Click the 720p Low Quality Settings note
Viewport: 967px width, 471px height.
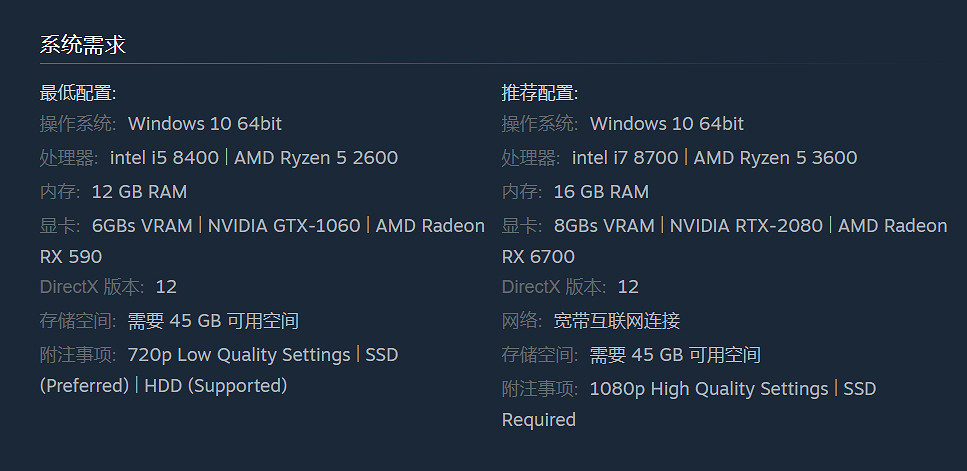tap(239, 355)
